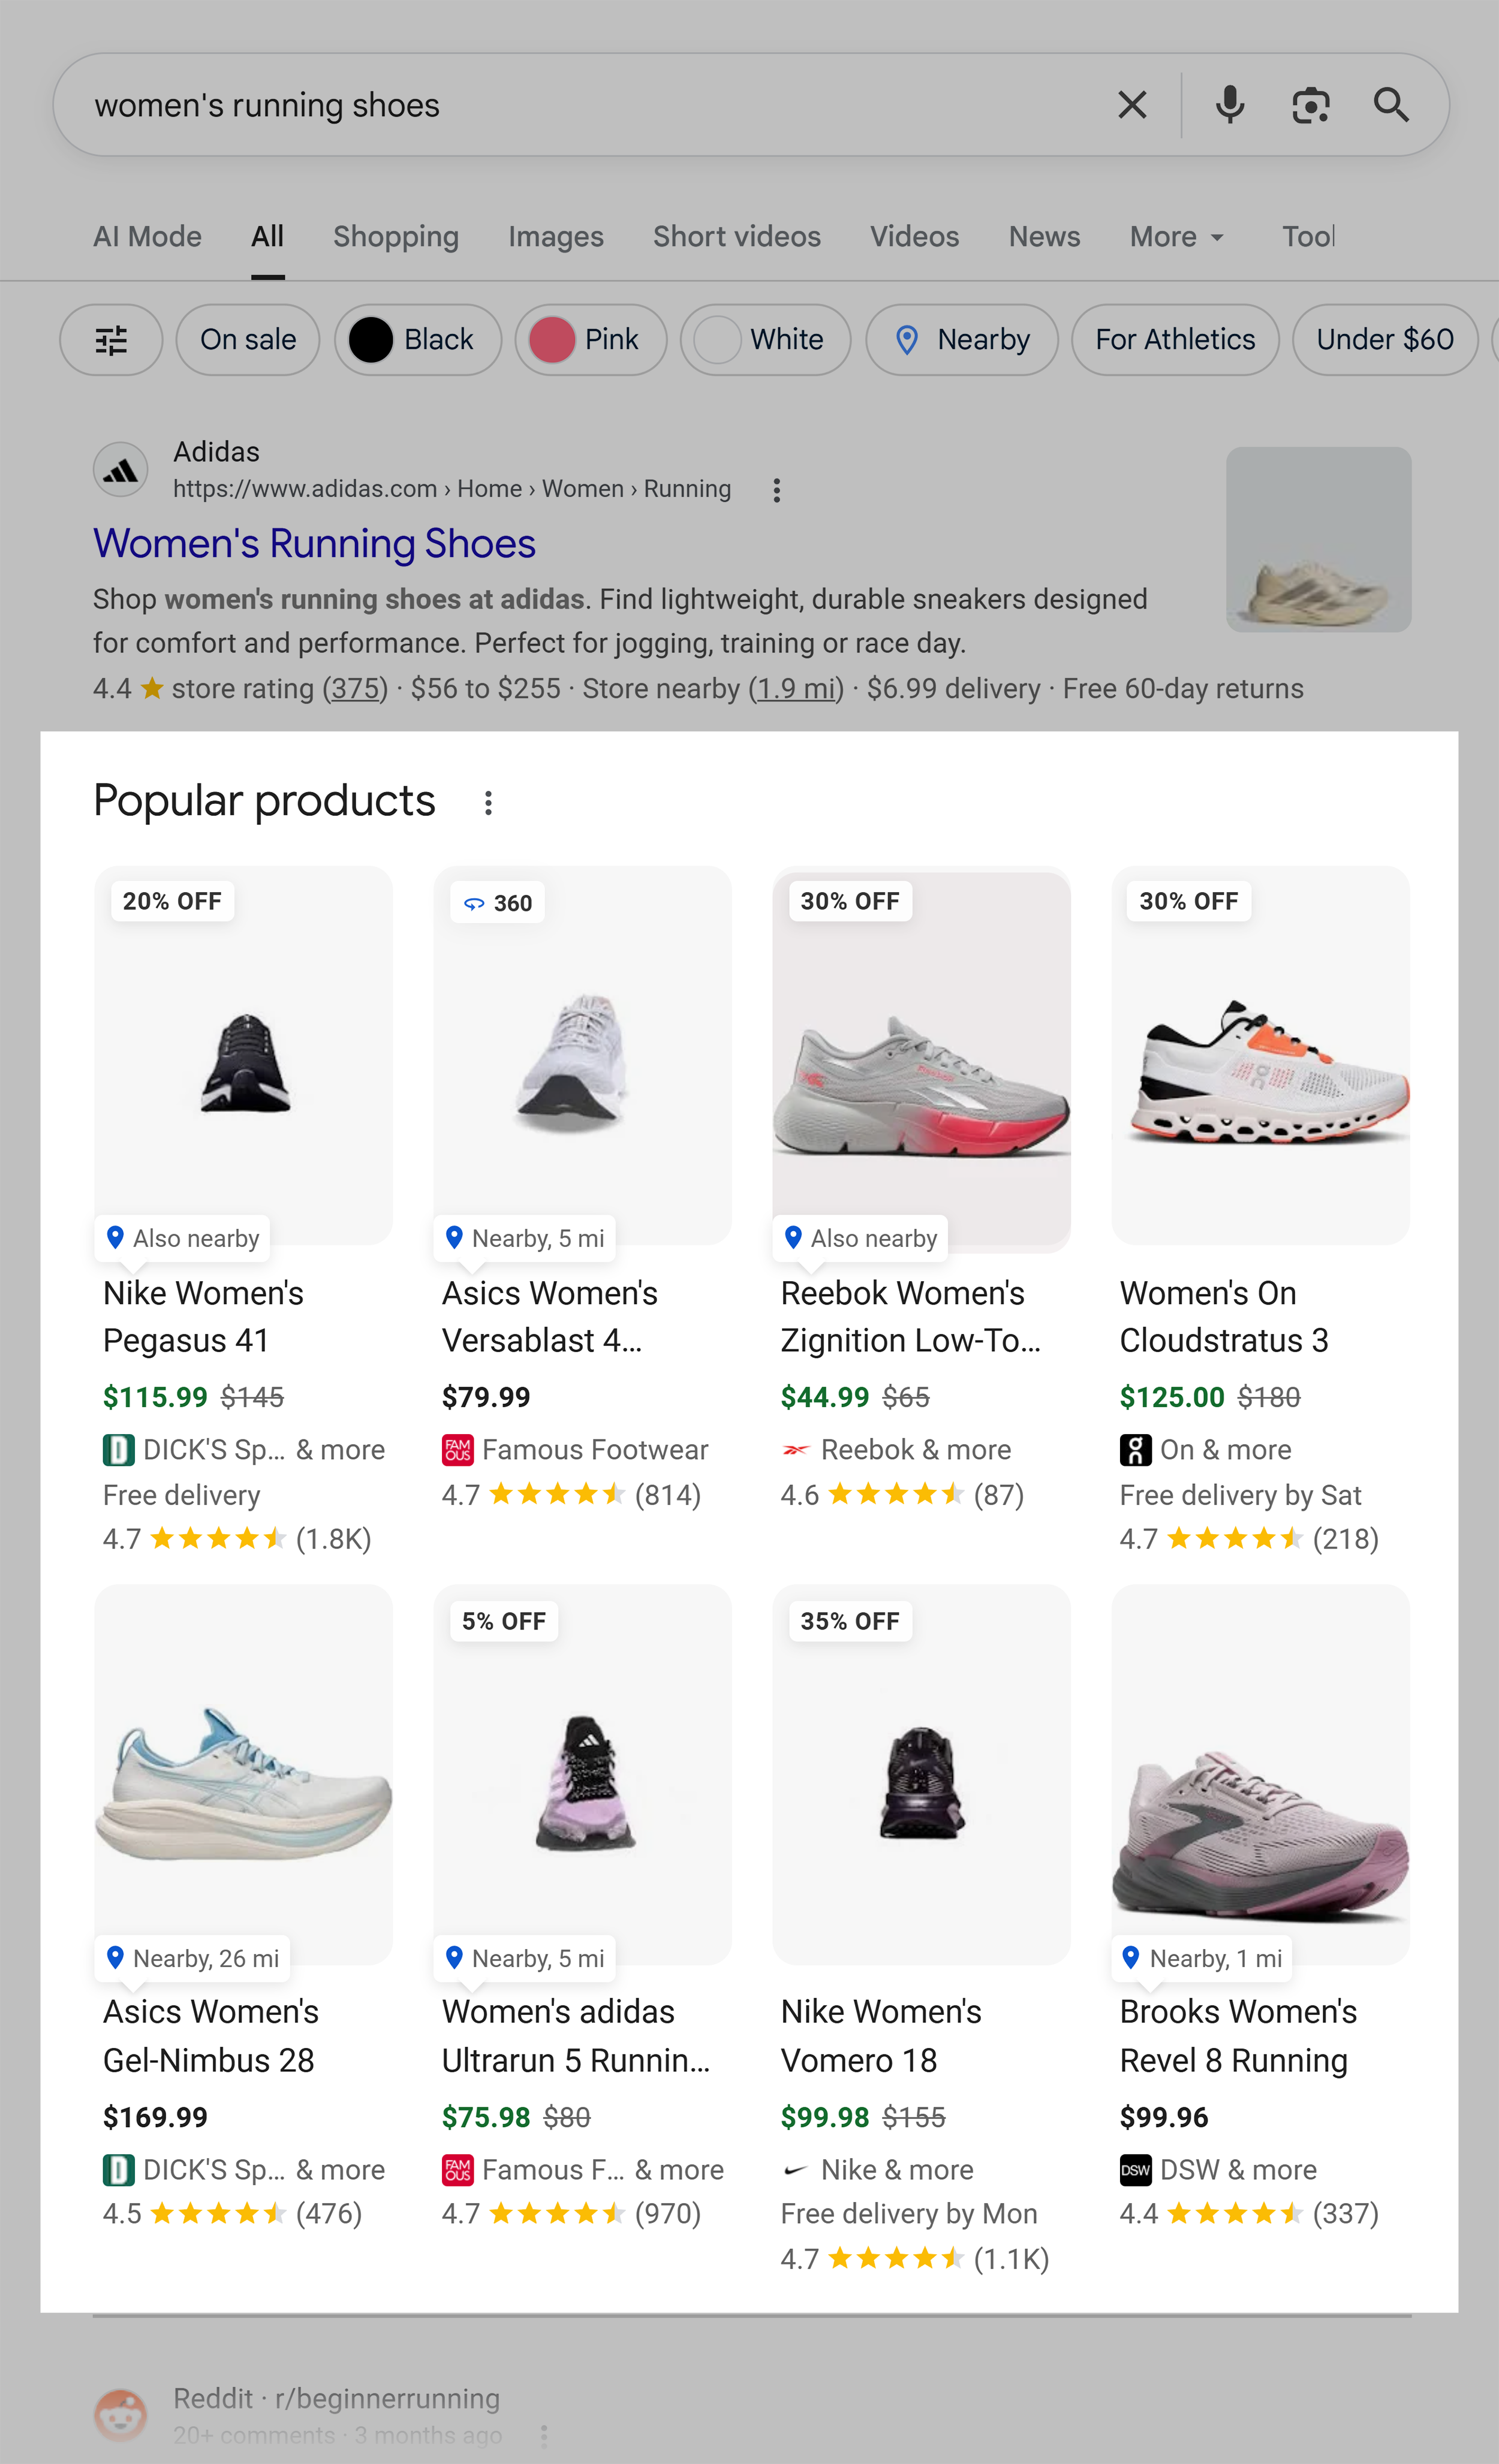The image size is (1499, 2464).
Task: Switch to the Shopping tab
Action: [x=396, y=237]
